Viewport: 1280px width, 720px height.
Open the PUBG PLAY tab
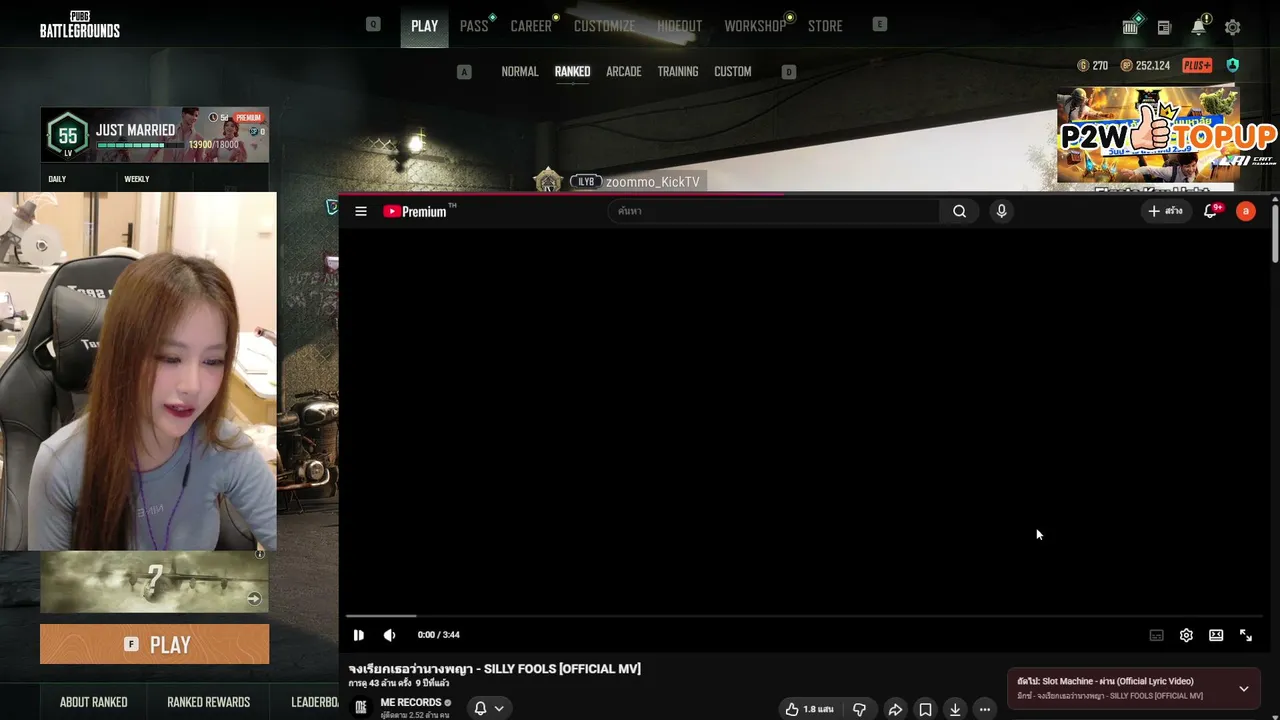424,26
